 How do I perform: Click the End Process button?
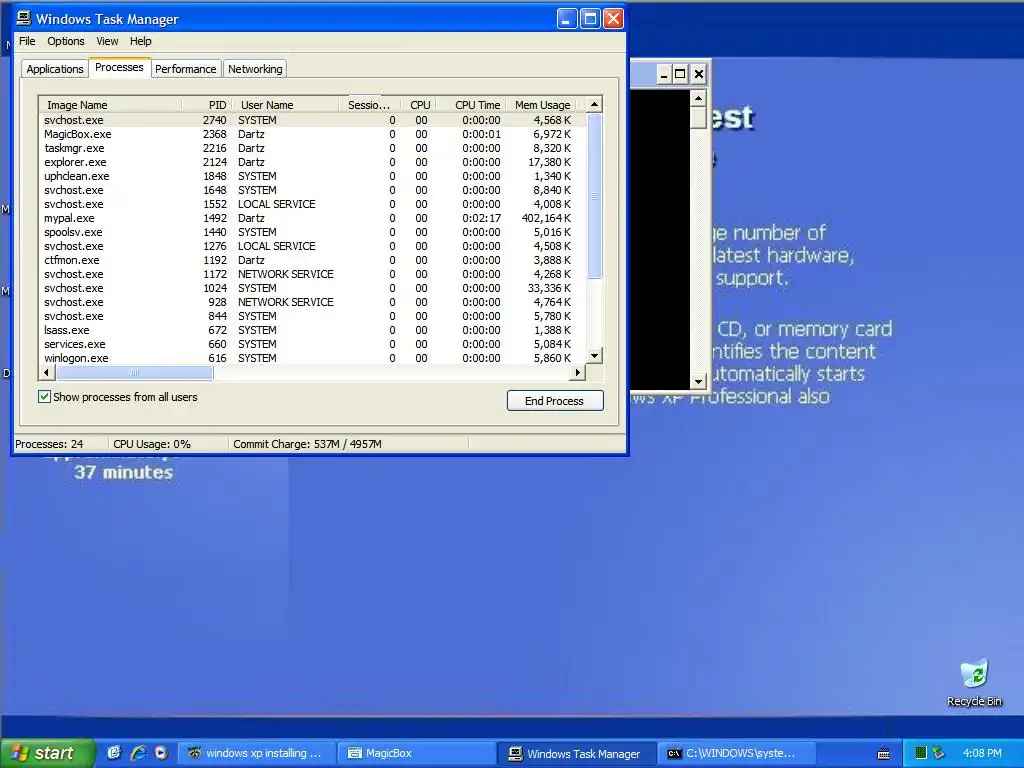coord(554,400)
